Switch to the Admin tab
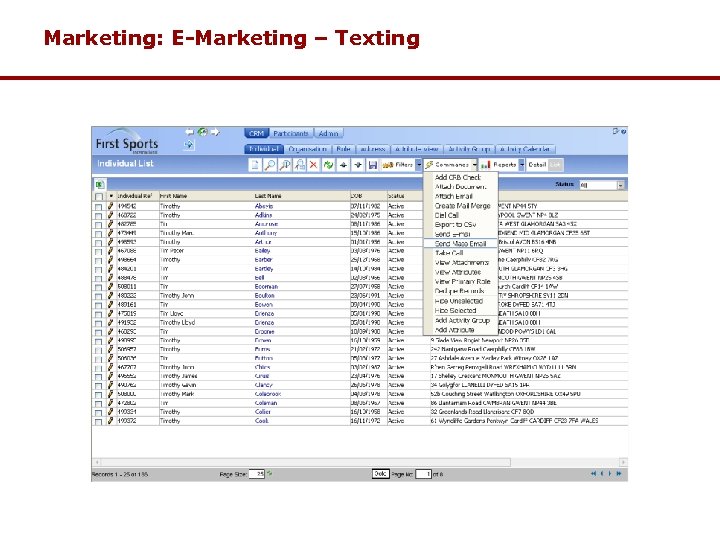720x540 pixels. click(x=328, y=134)
